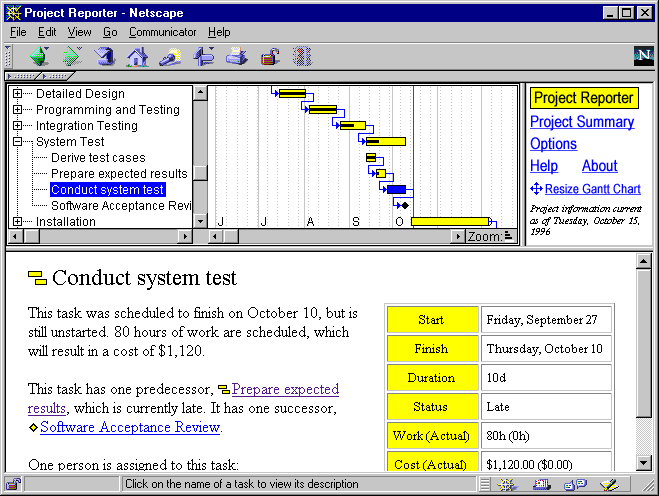Image resolution: width=659 pixels, height=496 pixels.
Task: Click the description pane scroll down arrow
Action: 643,463
